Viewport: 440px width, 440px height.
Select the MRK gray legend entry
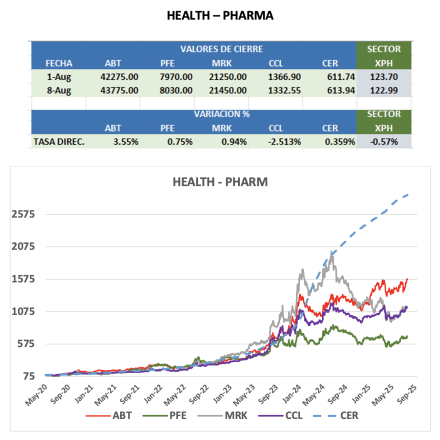(x=222, y=416)
